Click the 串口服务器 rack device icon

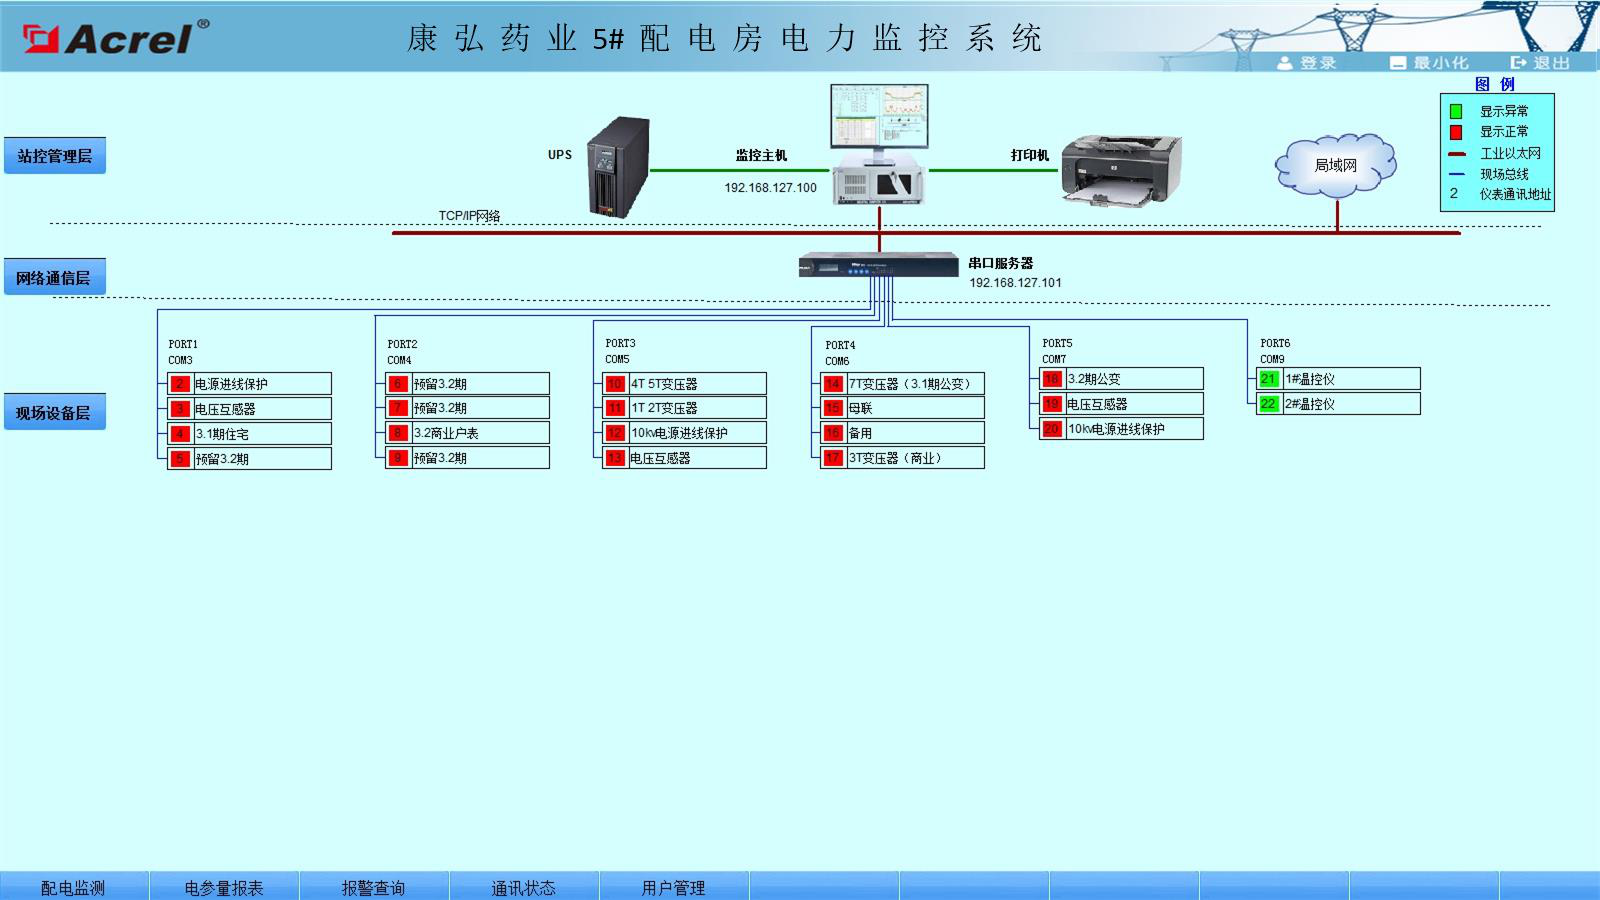[879, 265]
